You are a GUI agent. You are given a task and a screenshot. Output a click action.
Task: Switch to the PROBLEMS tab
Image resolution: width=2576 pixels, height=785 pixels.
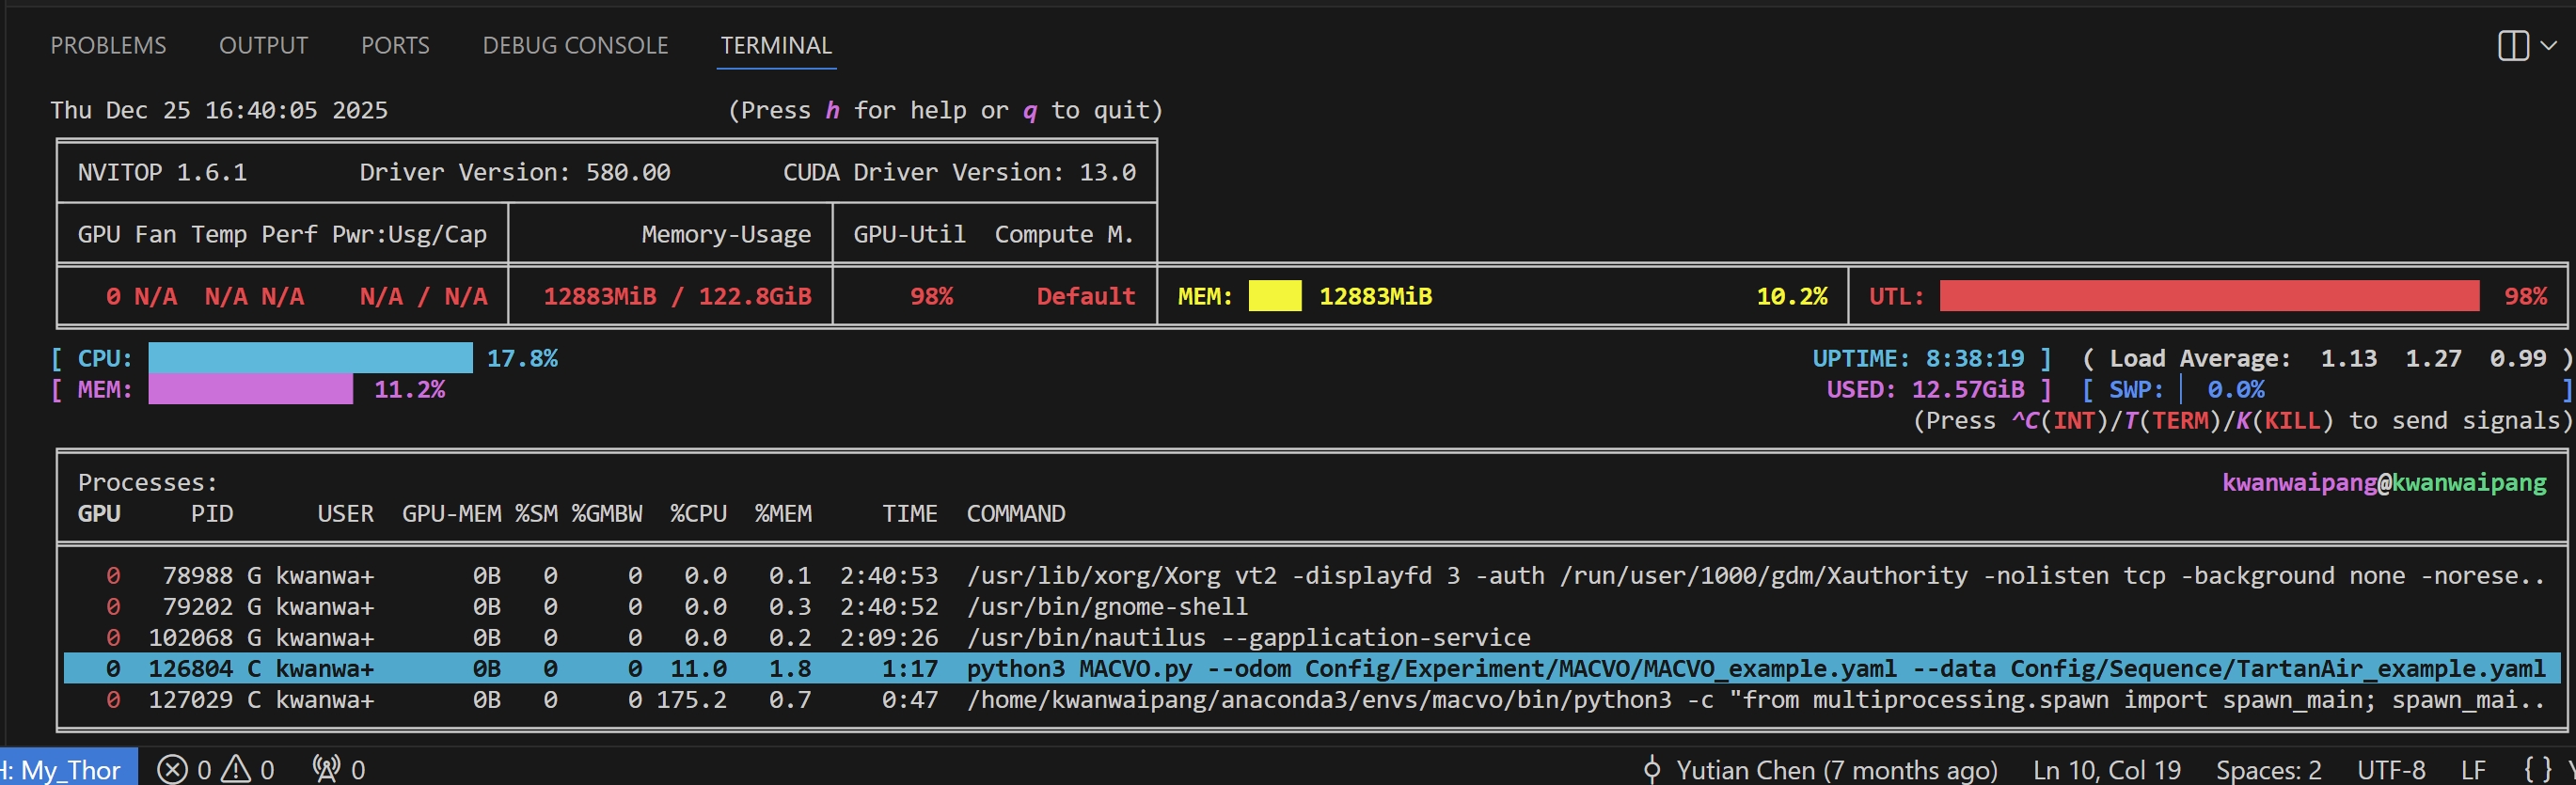point(108,45)
